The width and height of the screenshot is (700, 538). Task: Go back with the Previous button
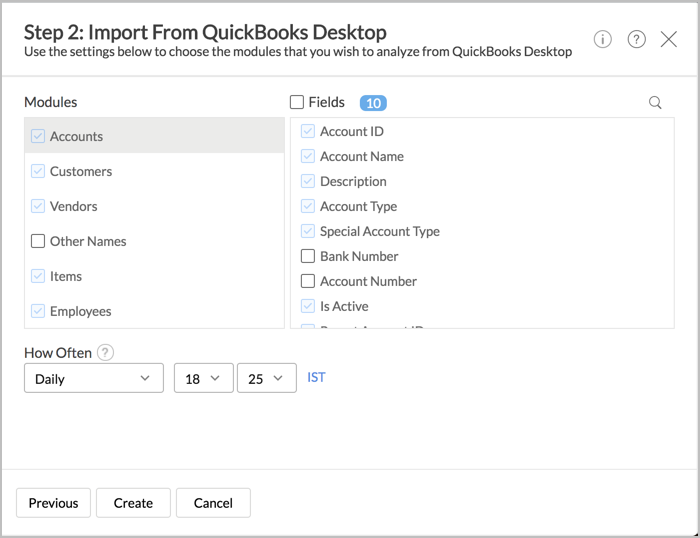[x=54, y=503]
